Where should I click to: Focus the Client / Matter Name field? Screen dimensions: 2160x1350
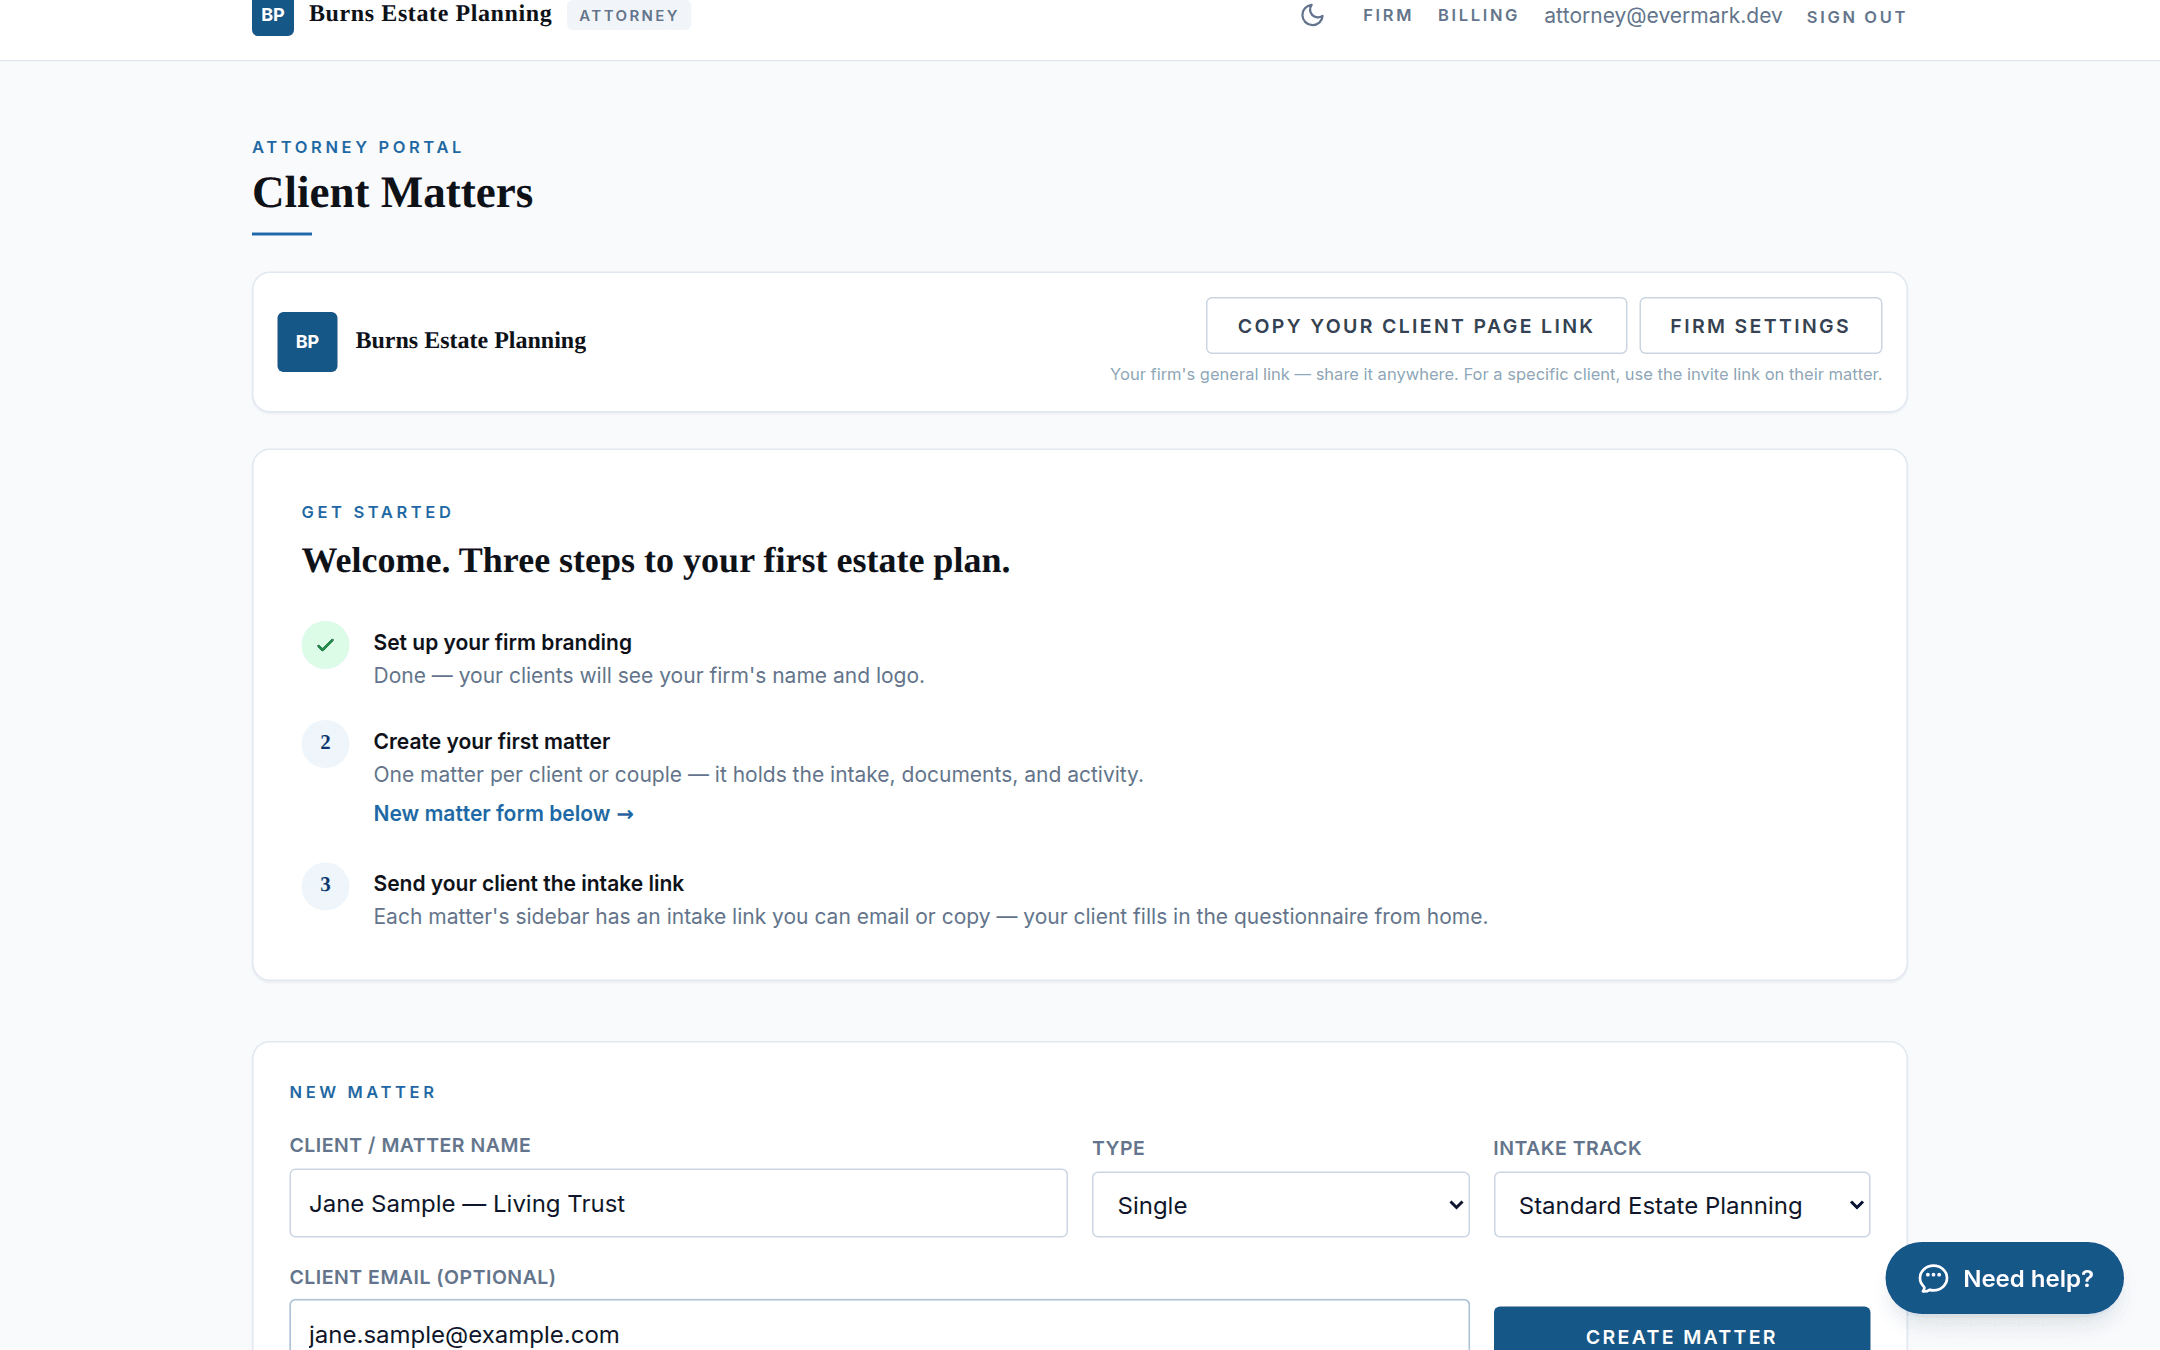678,1203
